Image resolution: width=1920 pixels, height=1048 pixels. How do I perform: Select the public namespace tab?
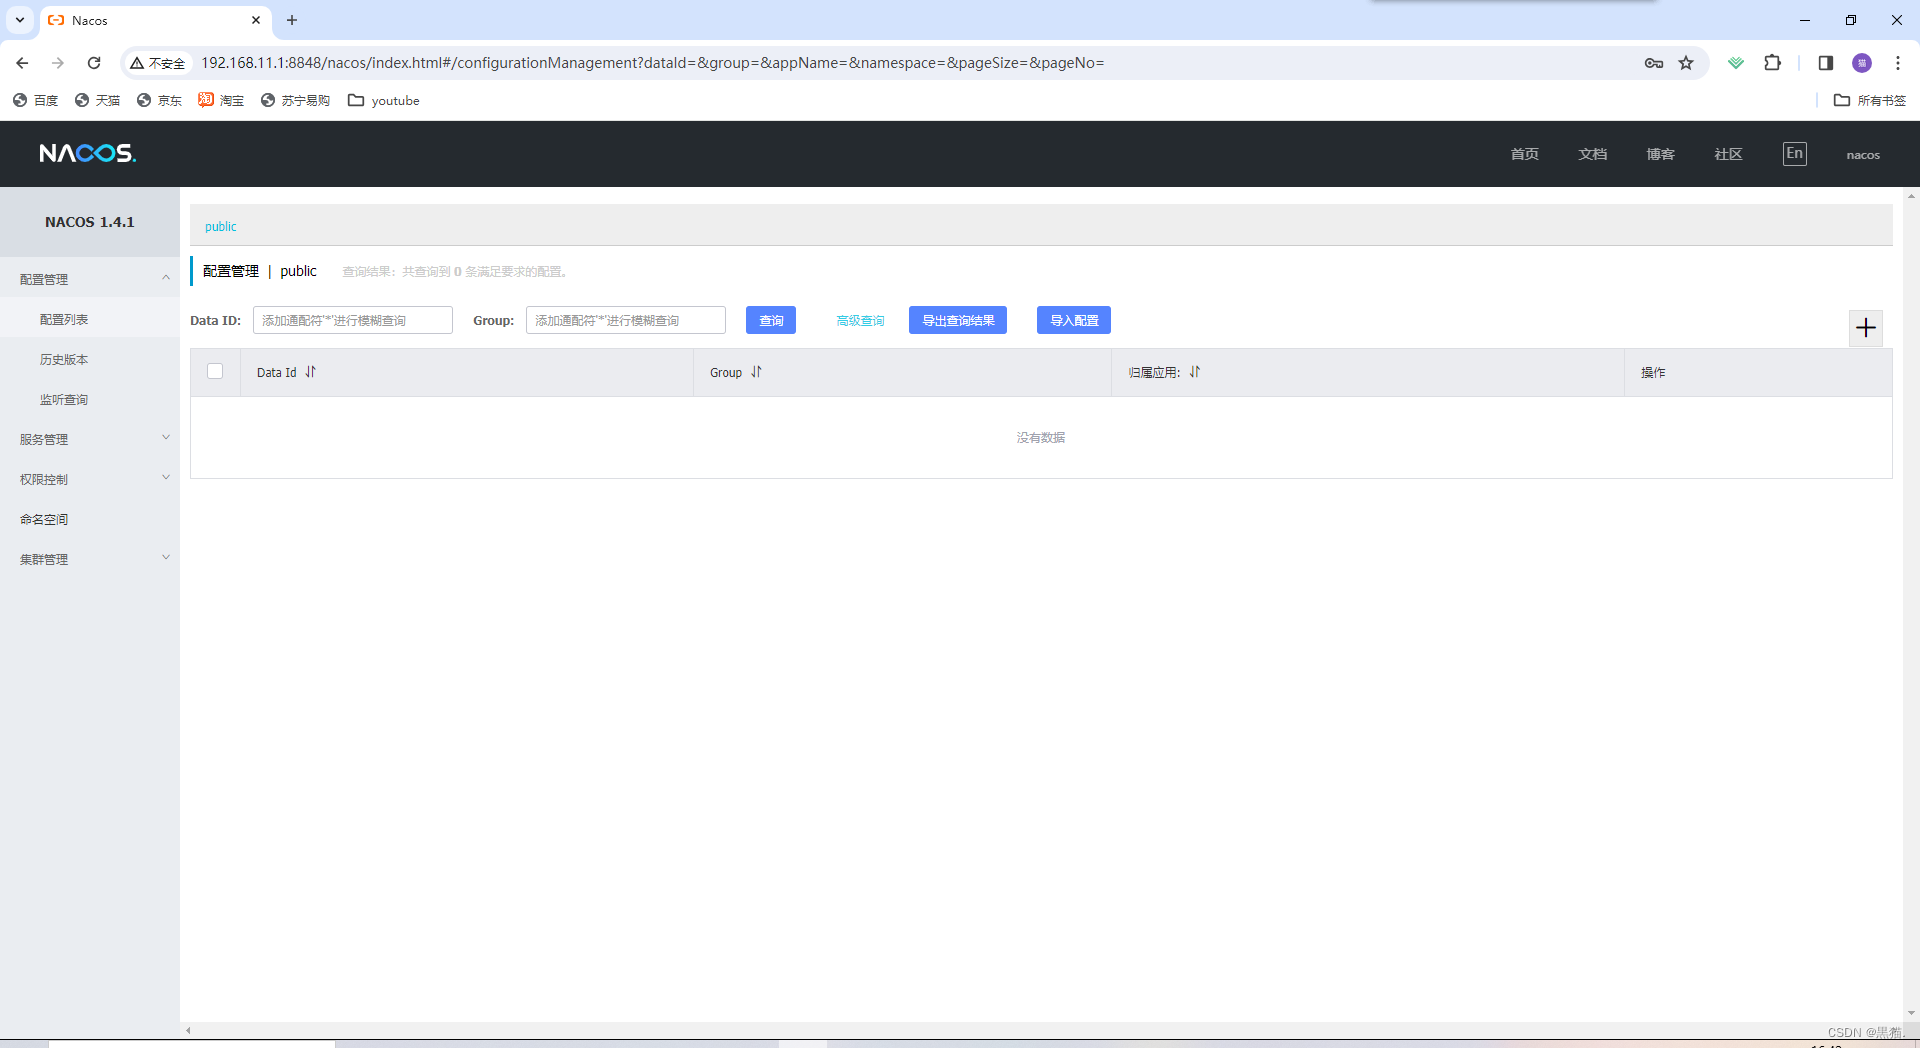pos(221,226)
